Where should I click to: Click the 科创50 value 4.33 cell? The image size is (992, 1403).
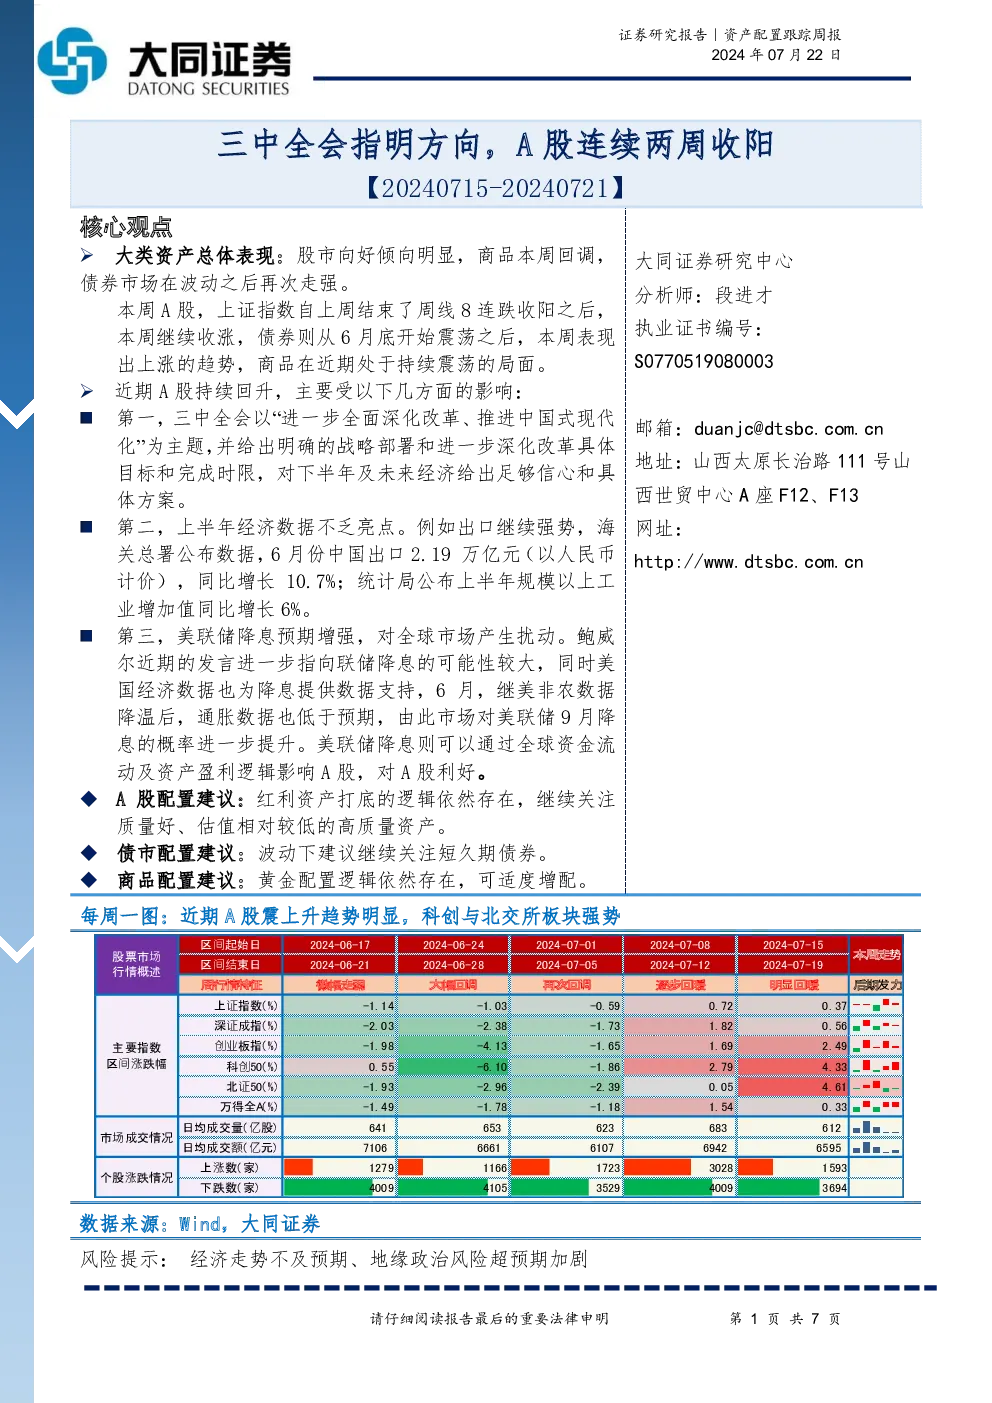coord(793,1067)
